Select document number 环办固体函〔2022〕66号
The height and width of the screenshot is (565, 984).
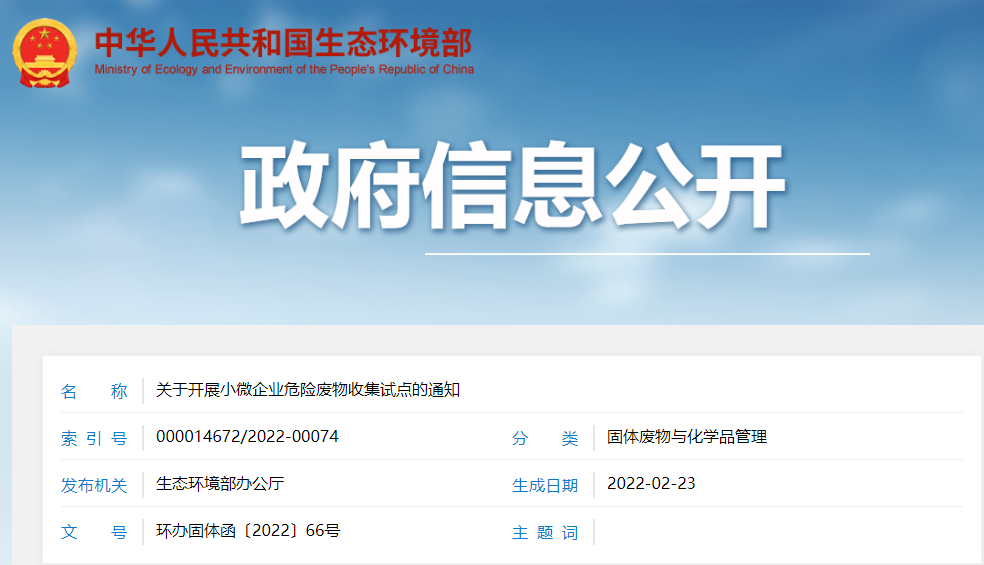[x=248, y=531]
